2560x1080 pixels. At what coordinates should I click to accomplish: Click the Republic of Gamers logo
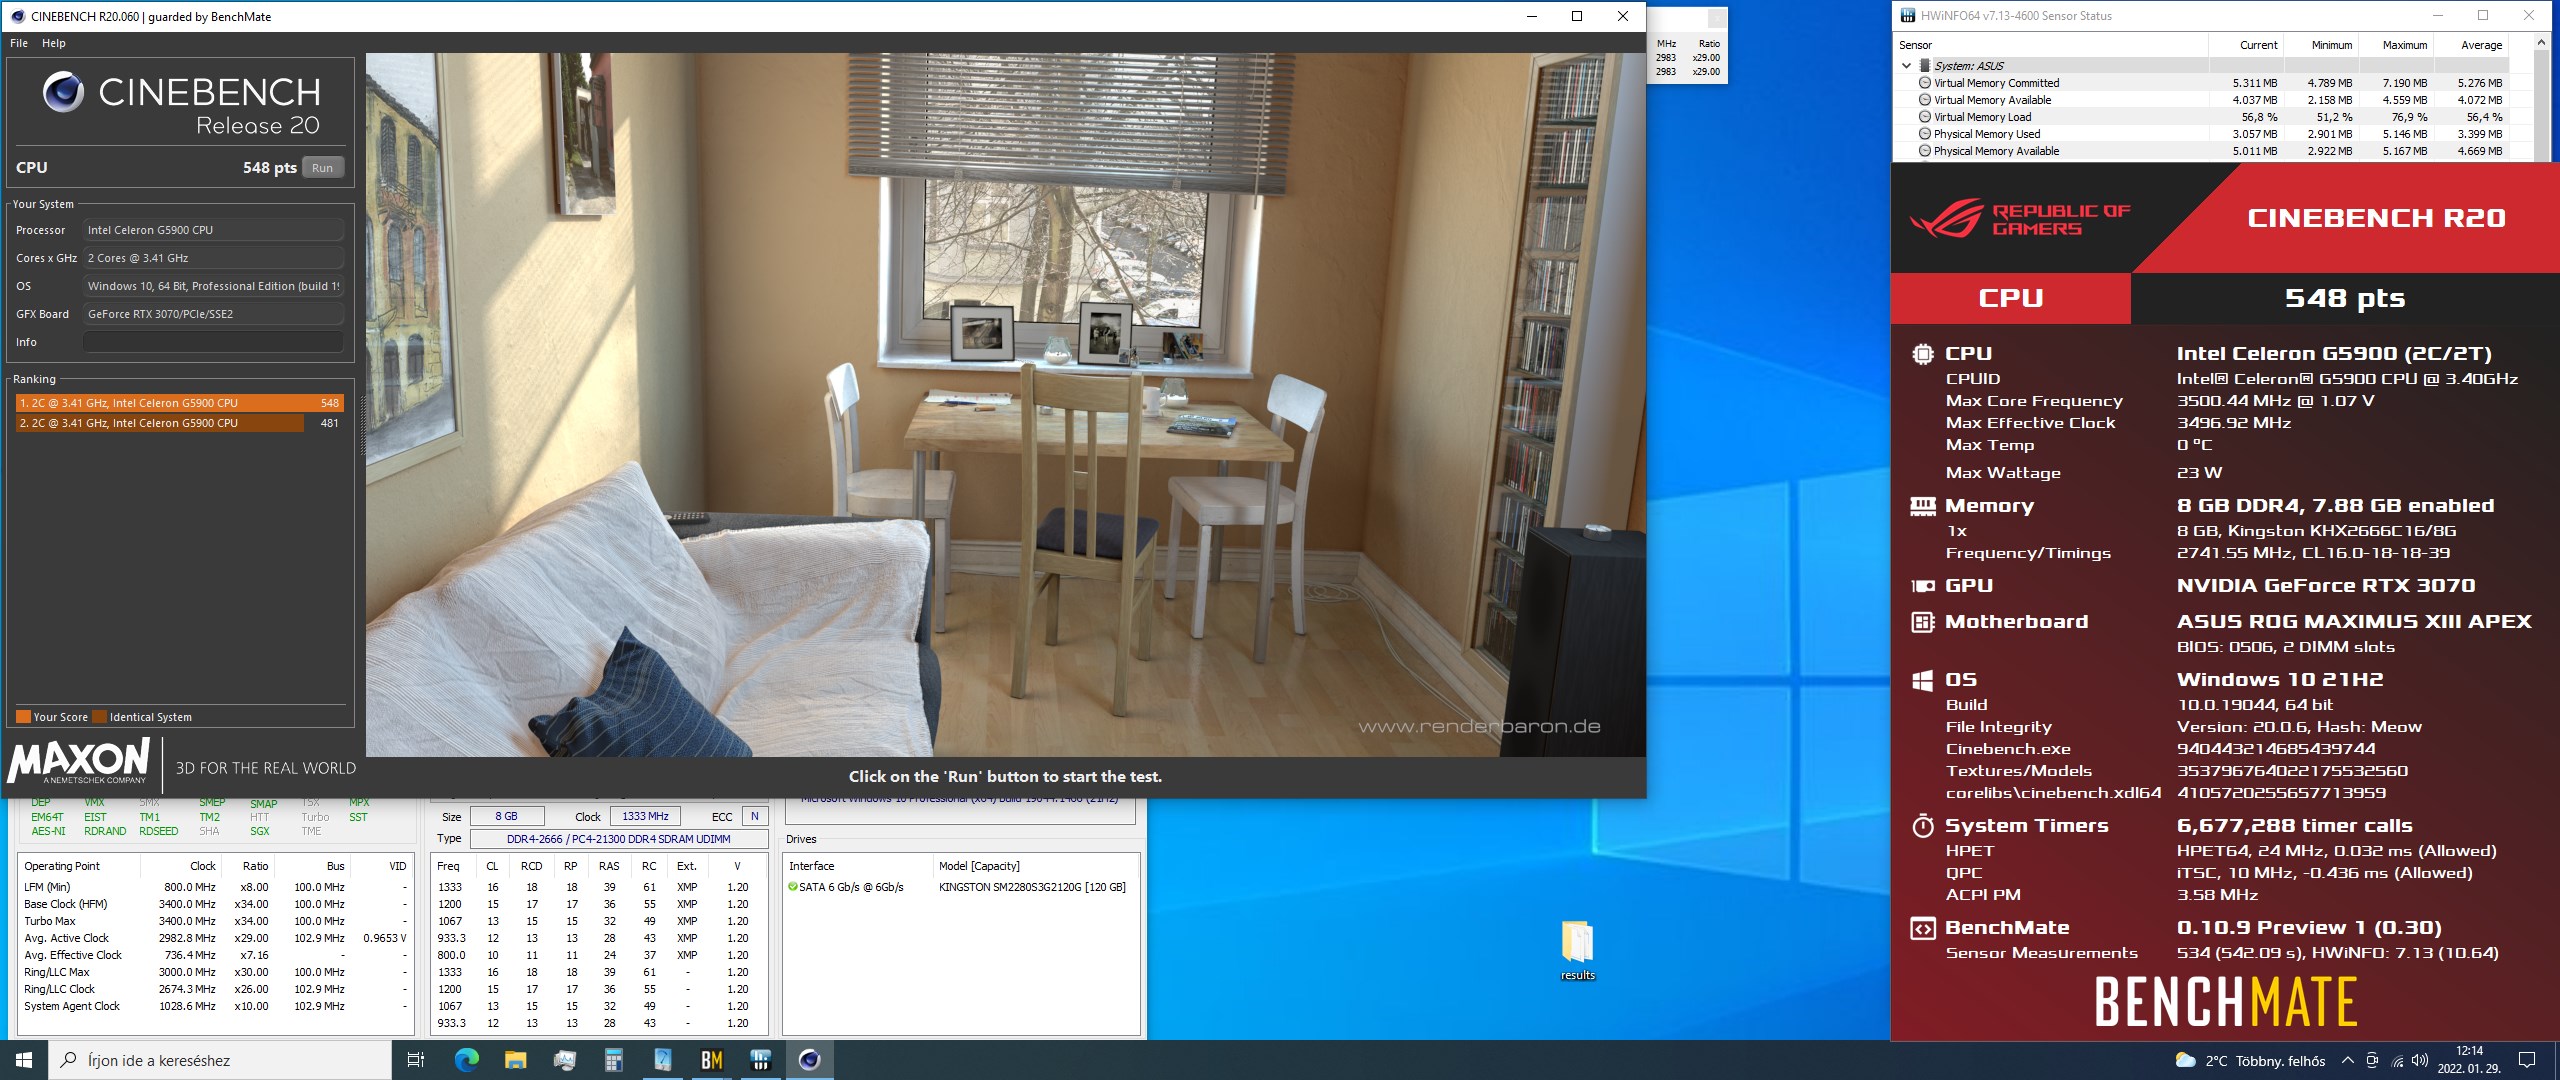(2020, 219)
